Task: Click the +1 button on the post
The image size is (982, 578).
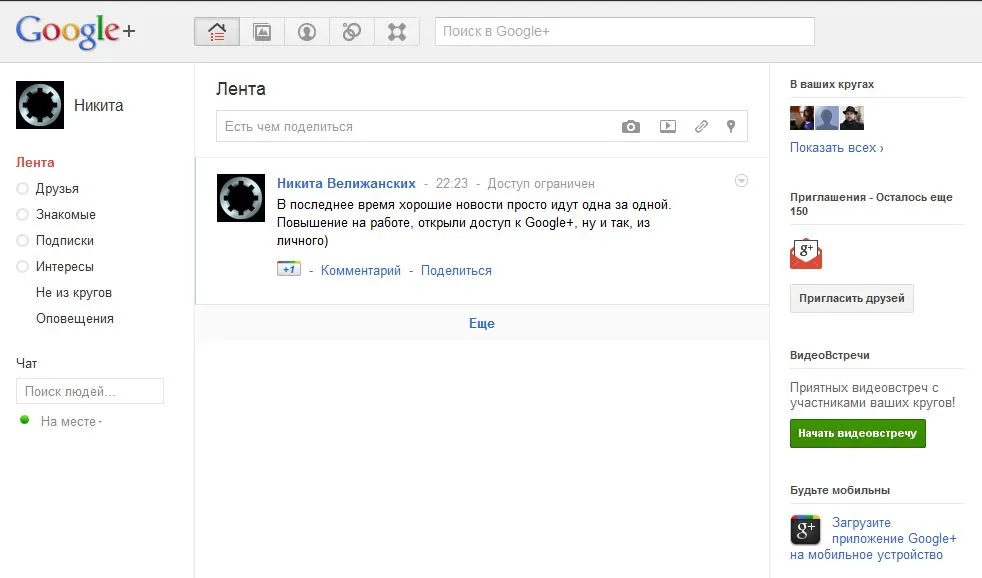Action: [x=289, y=269]
